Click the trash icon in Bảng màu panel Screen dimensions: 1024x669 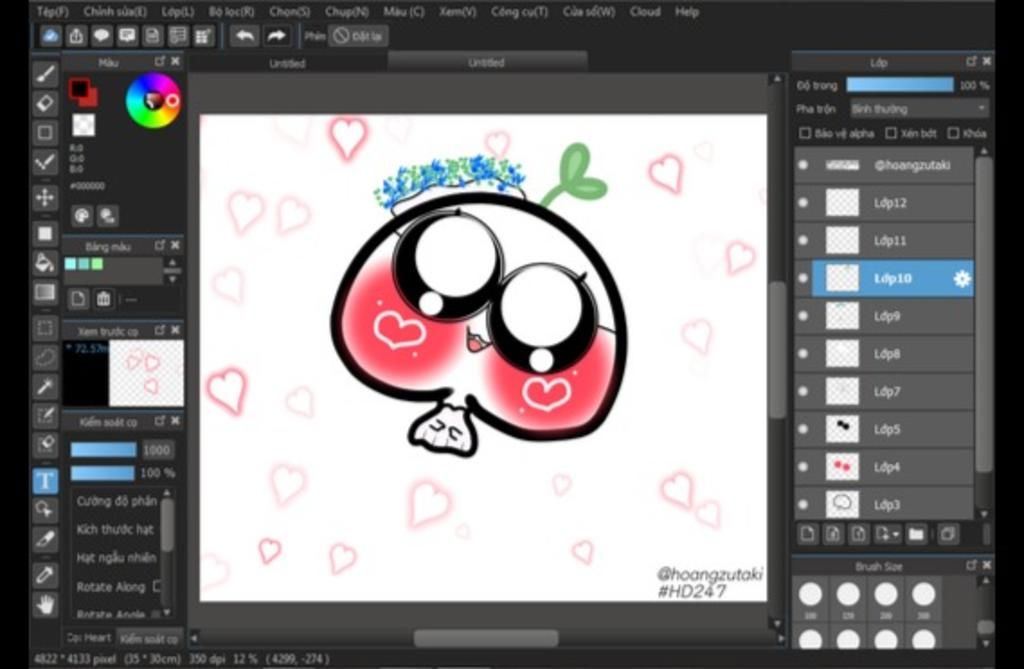pos(103,299)
